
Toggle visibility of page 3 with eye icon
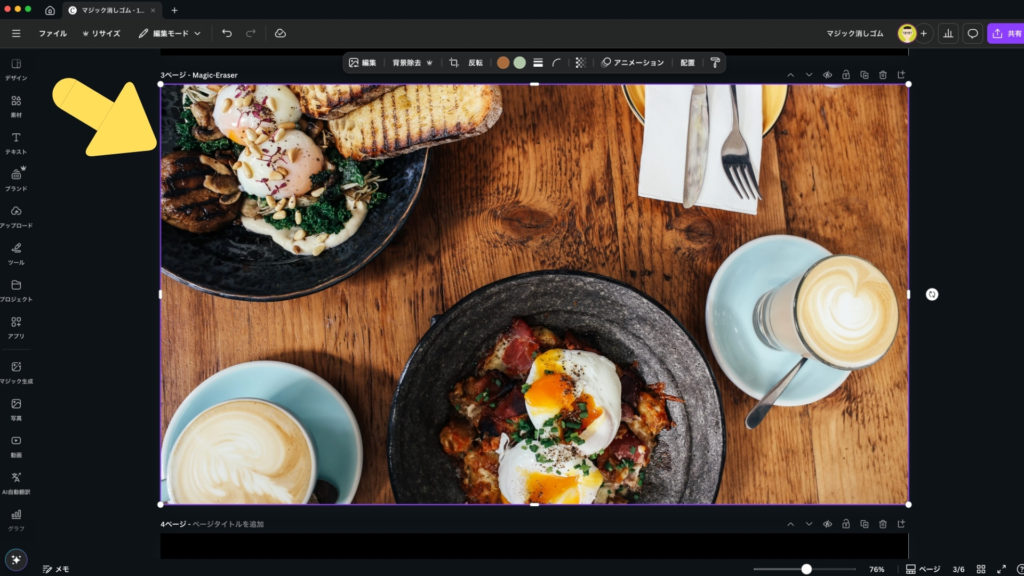[827, 75]
